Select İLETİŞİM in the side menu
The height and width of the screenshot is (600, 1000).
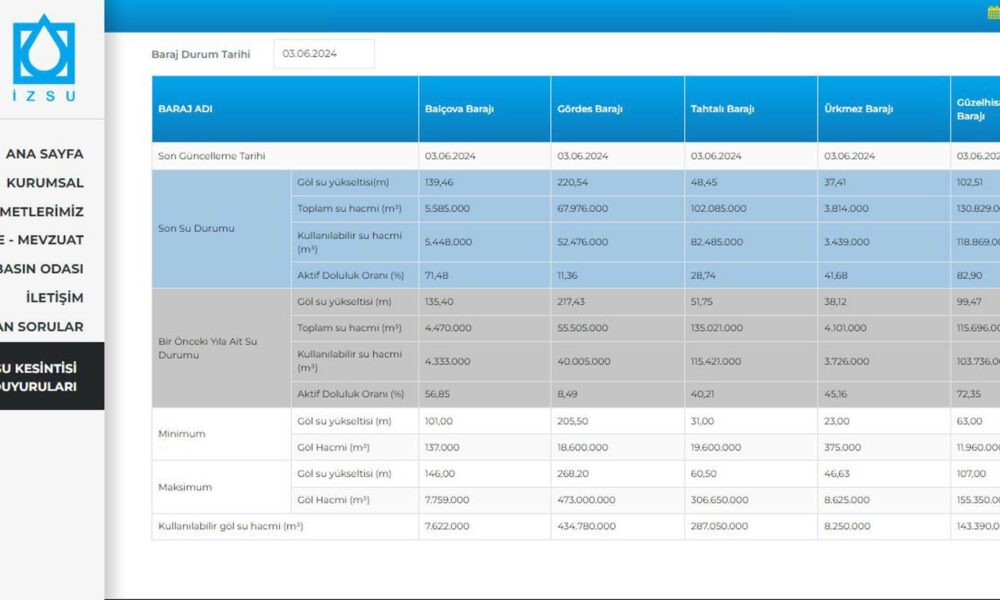tap(55, 298)
